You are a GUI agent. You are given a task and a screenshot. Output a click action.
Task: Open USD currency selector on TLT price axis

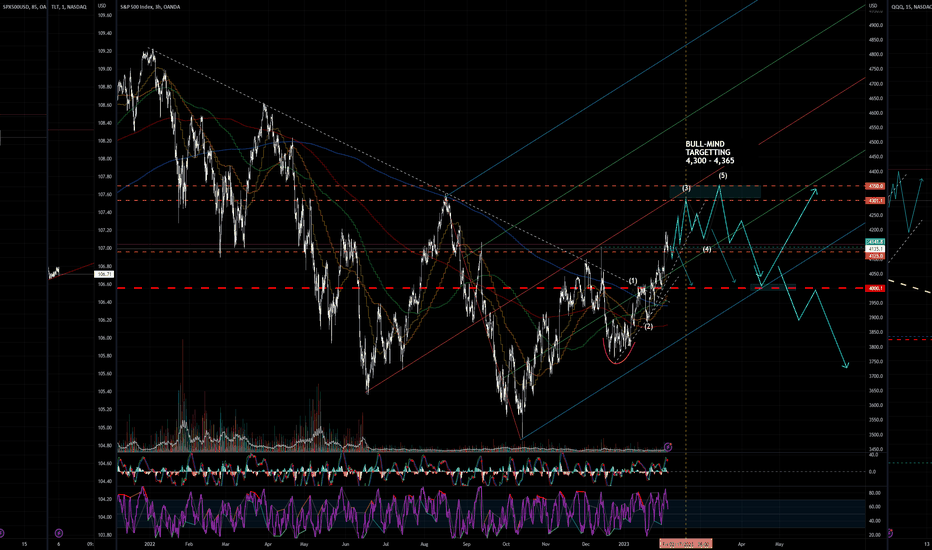point(102,6)
